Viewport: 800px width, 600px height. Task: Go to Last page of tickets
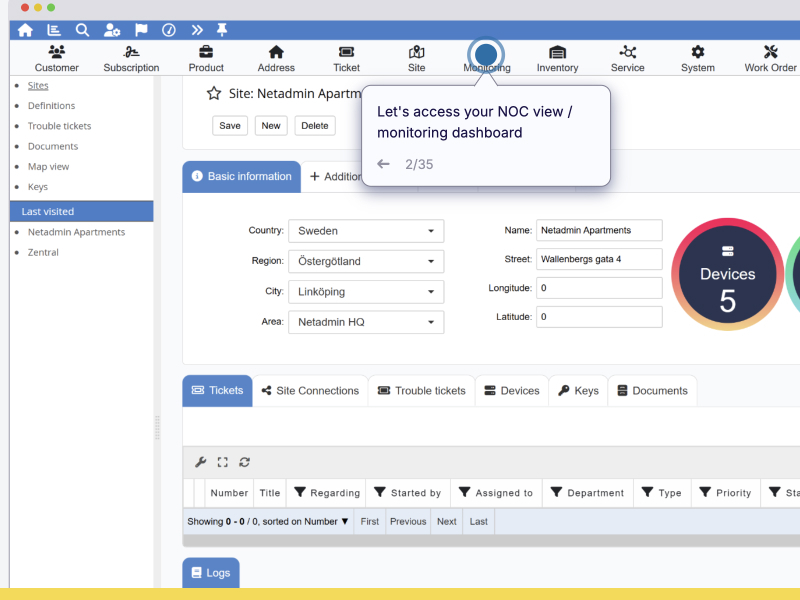[479, 521]
